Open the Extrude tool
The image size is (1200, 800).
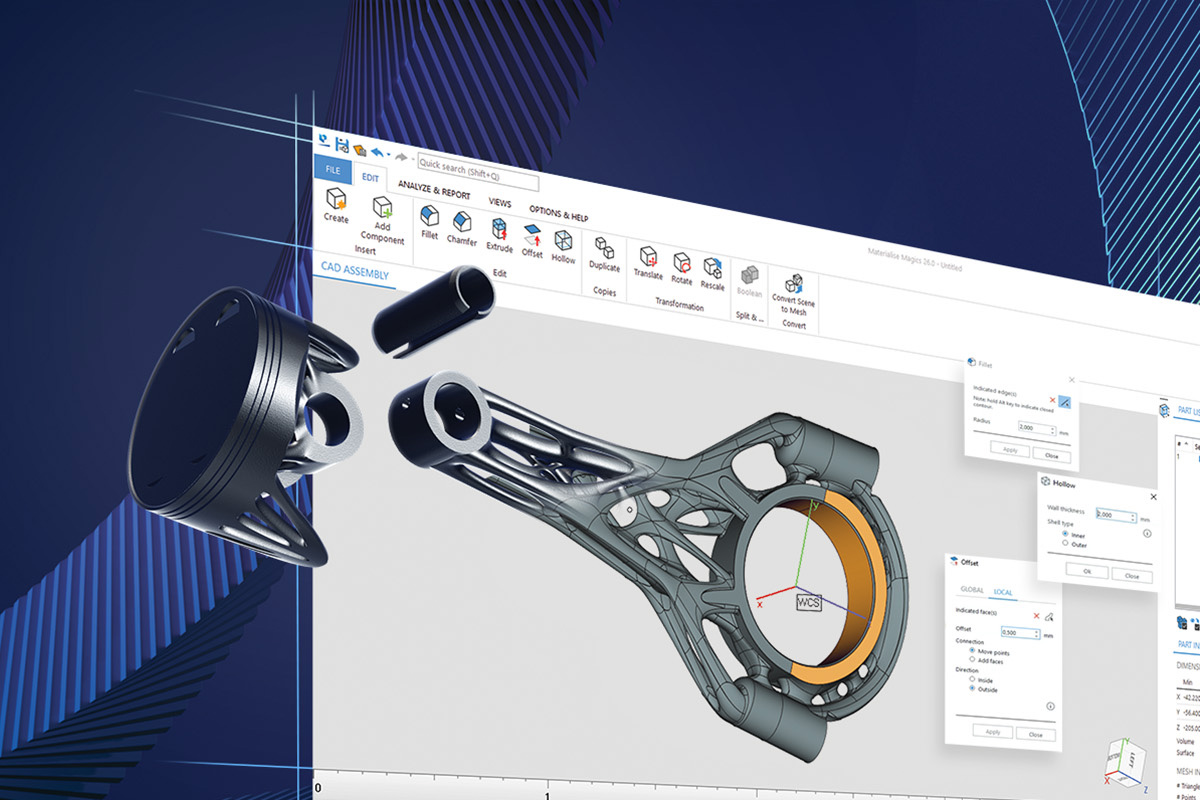point(499,228)
